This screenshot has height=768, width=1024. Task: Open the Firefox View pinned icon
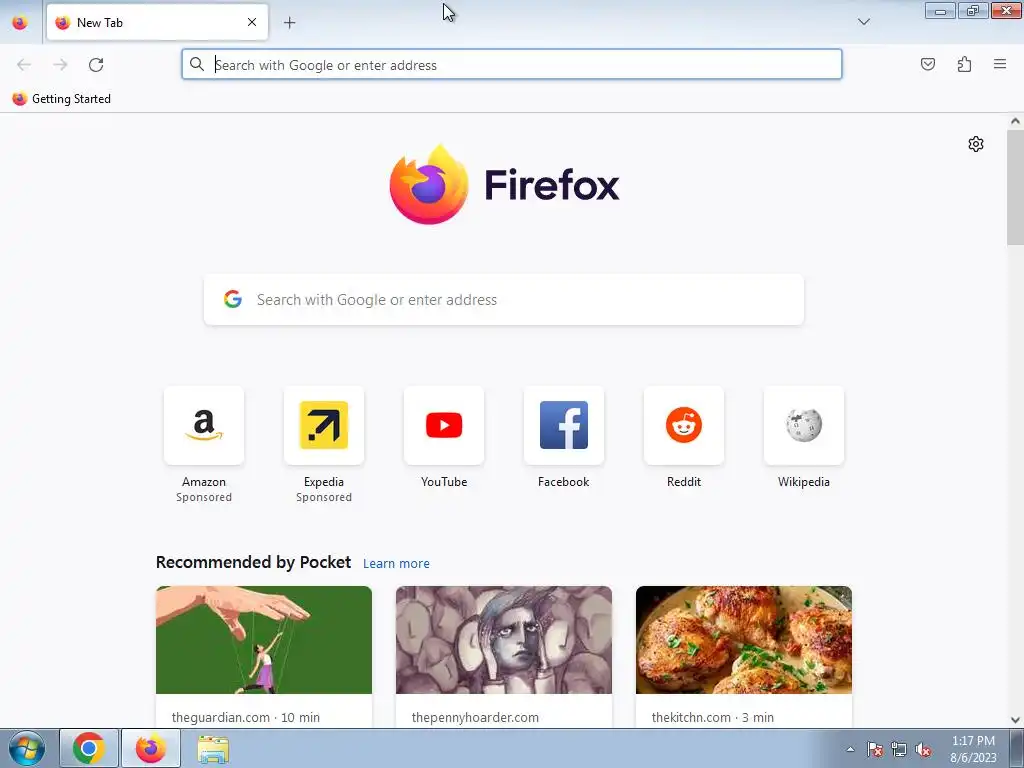click(20, 22)
